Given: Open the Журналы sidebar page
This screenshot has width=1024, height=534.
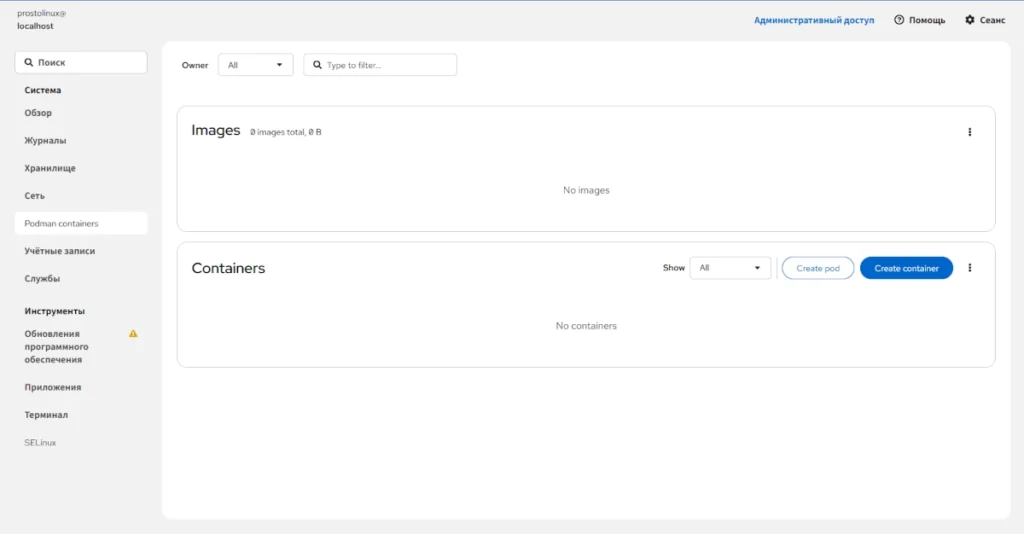Looking at the screenshot, I should pyautogui.click(x=45, y=140).
